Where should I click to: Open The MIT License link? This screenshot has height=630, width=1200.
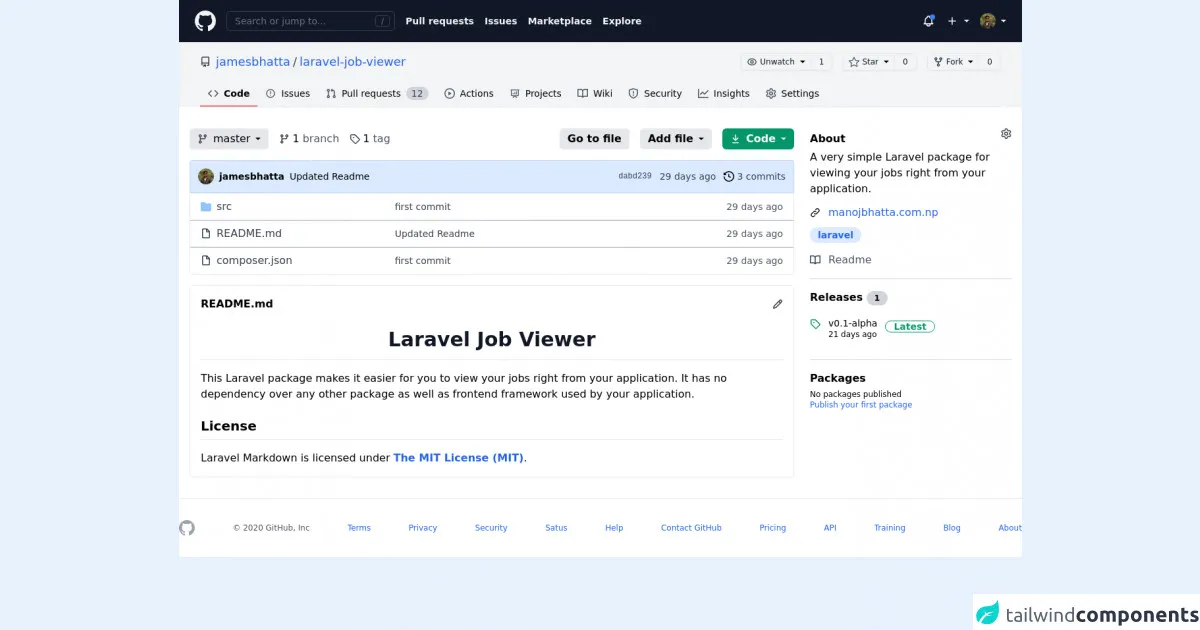[x=458, y=458]
